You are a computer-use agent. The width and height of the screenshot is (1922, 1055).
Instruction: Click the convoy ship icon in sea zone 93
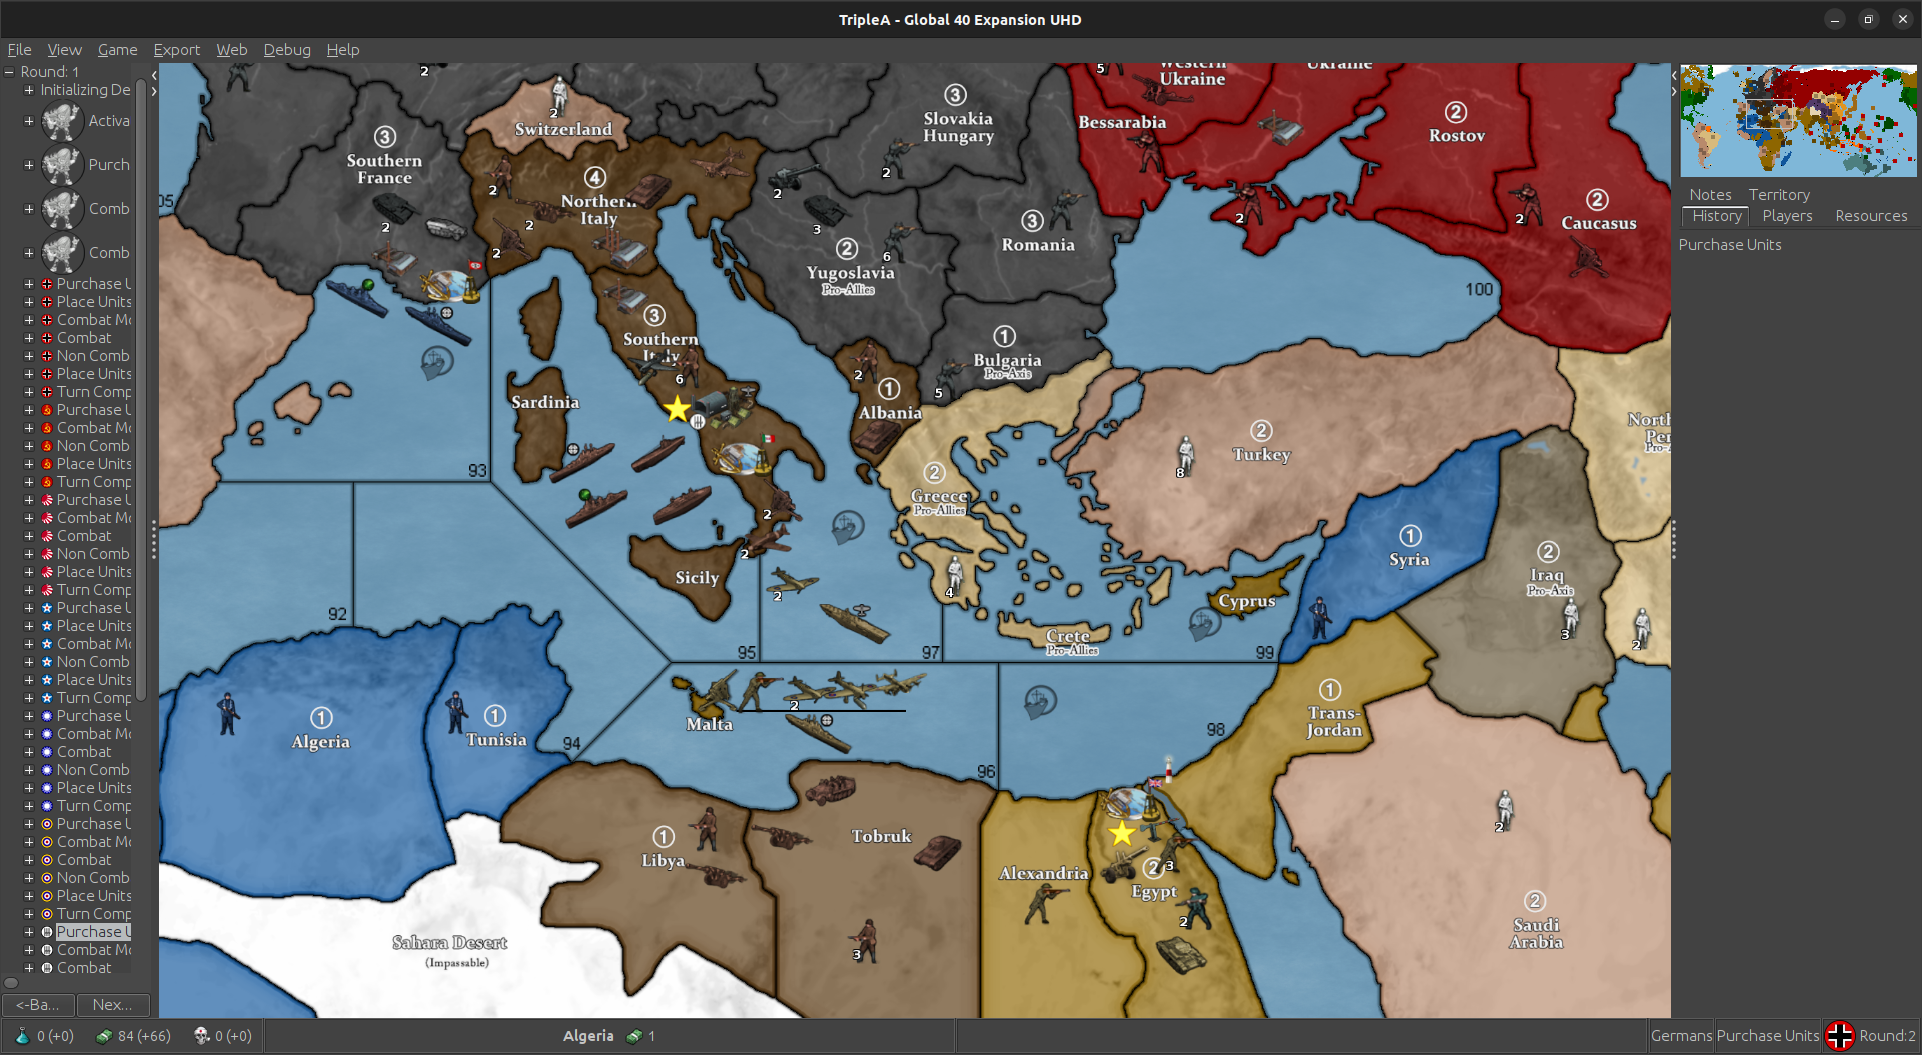[436, 362]
